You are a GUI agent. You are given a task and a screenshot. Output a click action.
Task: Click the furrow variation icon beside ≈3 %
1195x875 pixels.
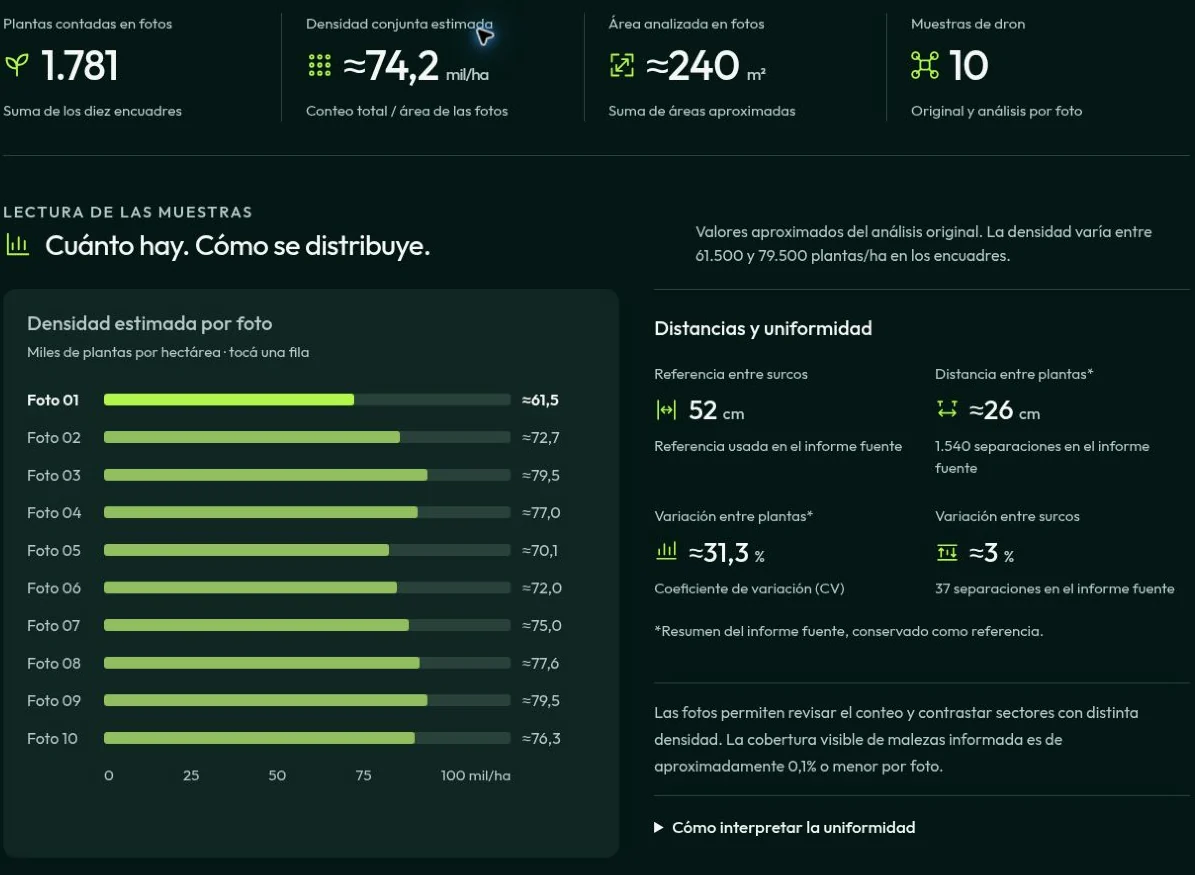947,552
